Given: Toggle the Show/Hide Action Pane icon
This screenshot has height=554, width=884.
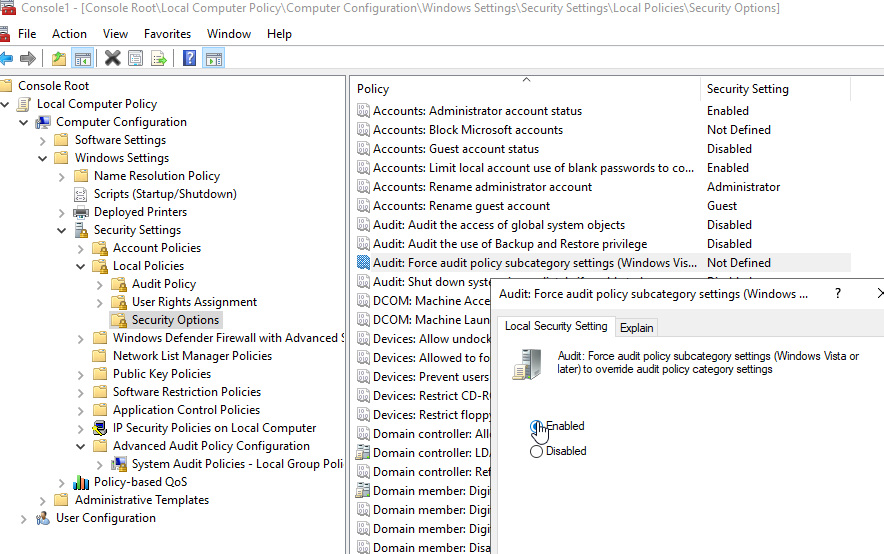Looking at the screenshot, I should tap(213, 58).
